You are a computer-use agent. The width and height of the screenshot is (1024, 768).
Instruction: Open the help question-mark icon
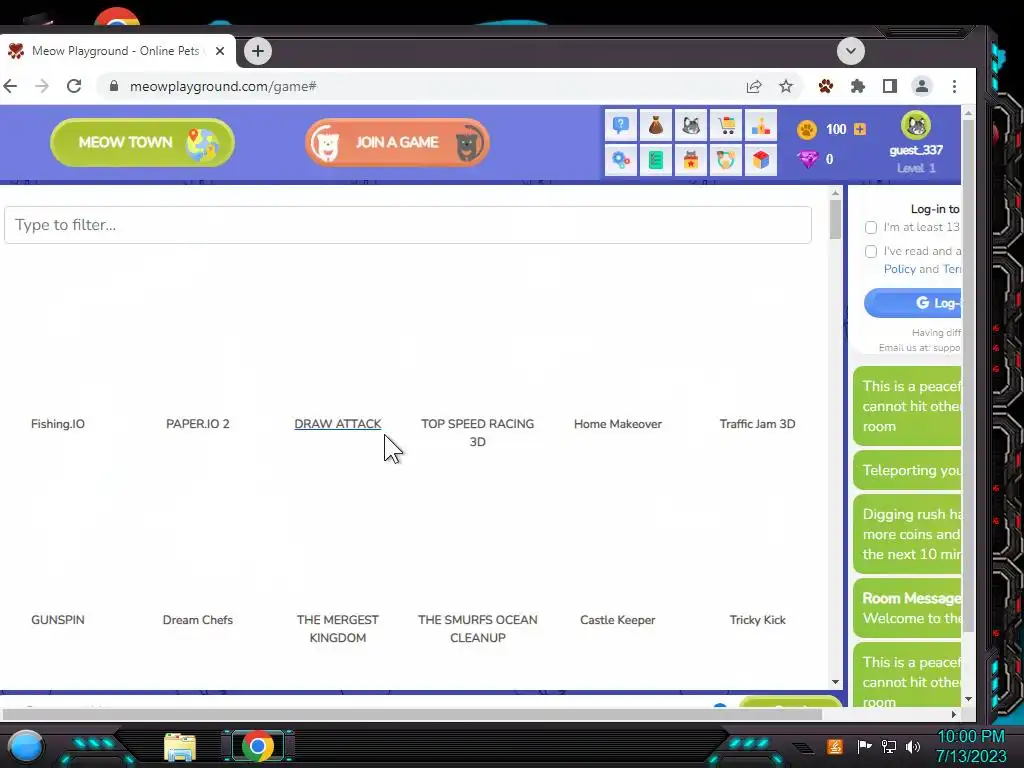(620, 125)
